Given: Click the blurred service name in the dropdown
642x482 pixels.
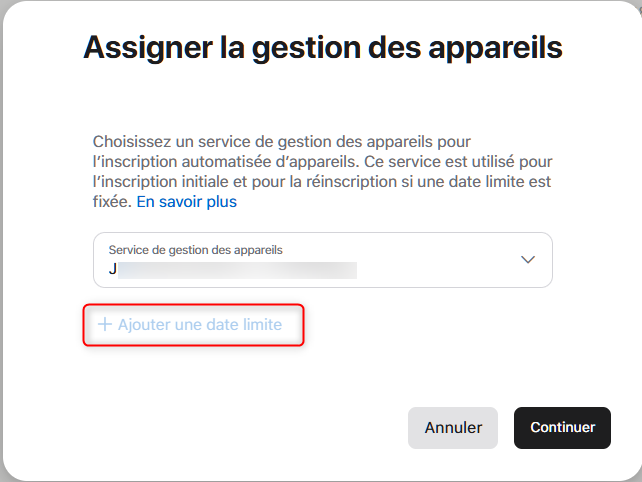Looking at the screenshot, I should coord(238,269).
